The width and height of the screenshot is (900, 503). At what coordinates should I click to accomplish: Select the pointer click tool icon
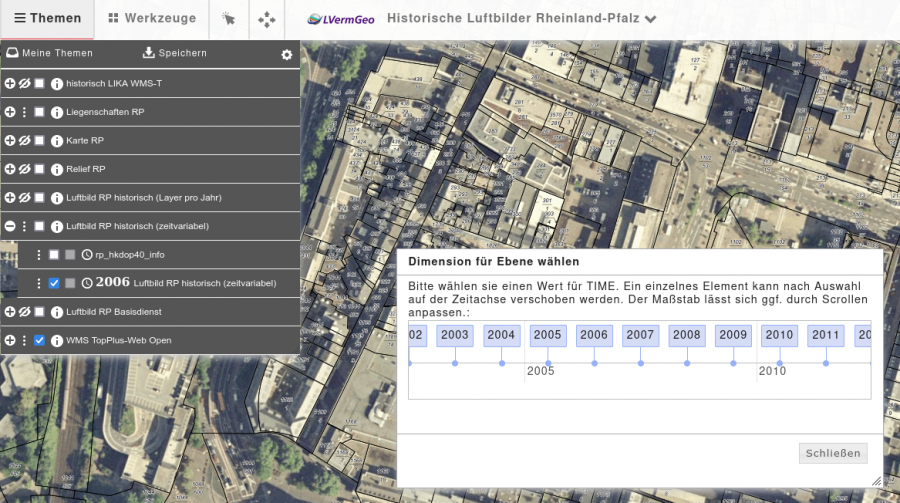click(x=228, y=19)
